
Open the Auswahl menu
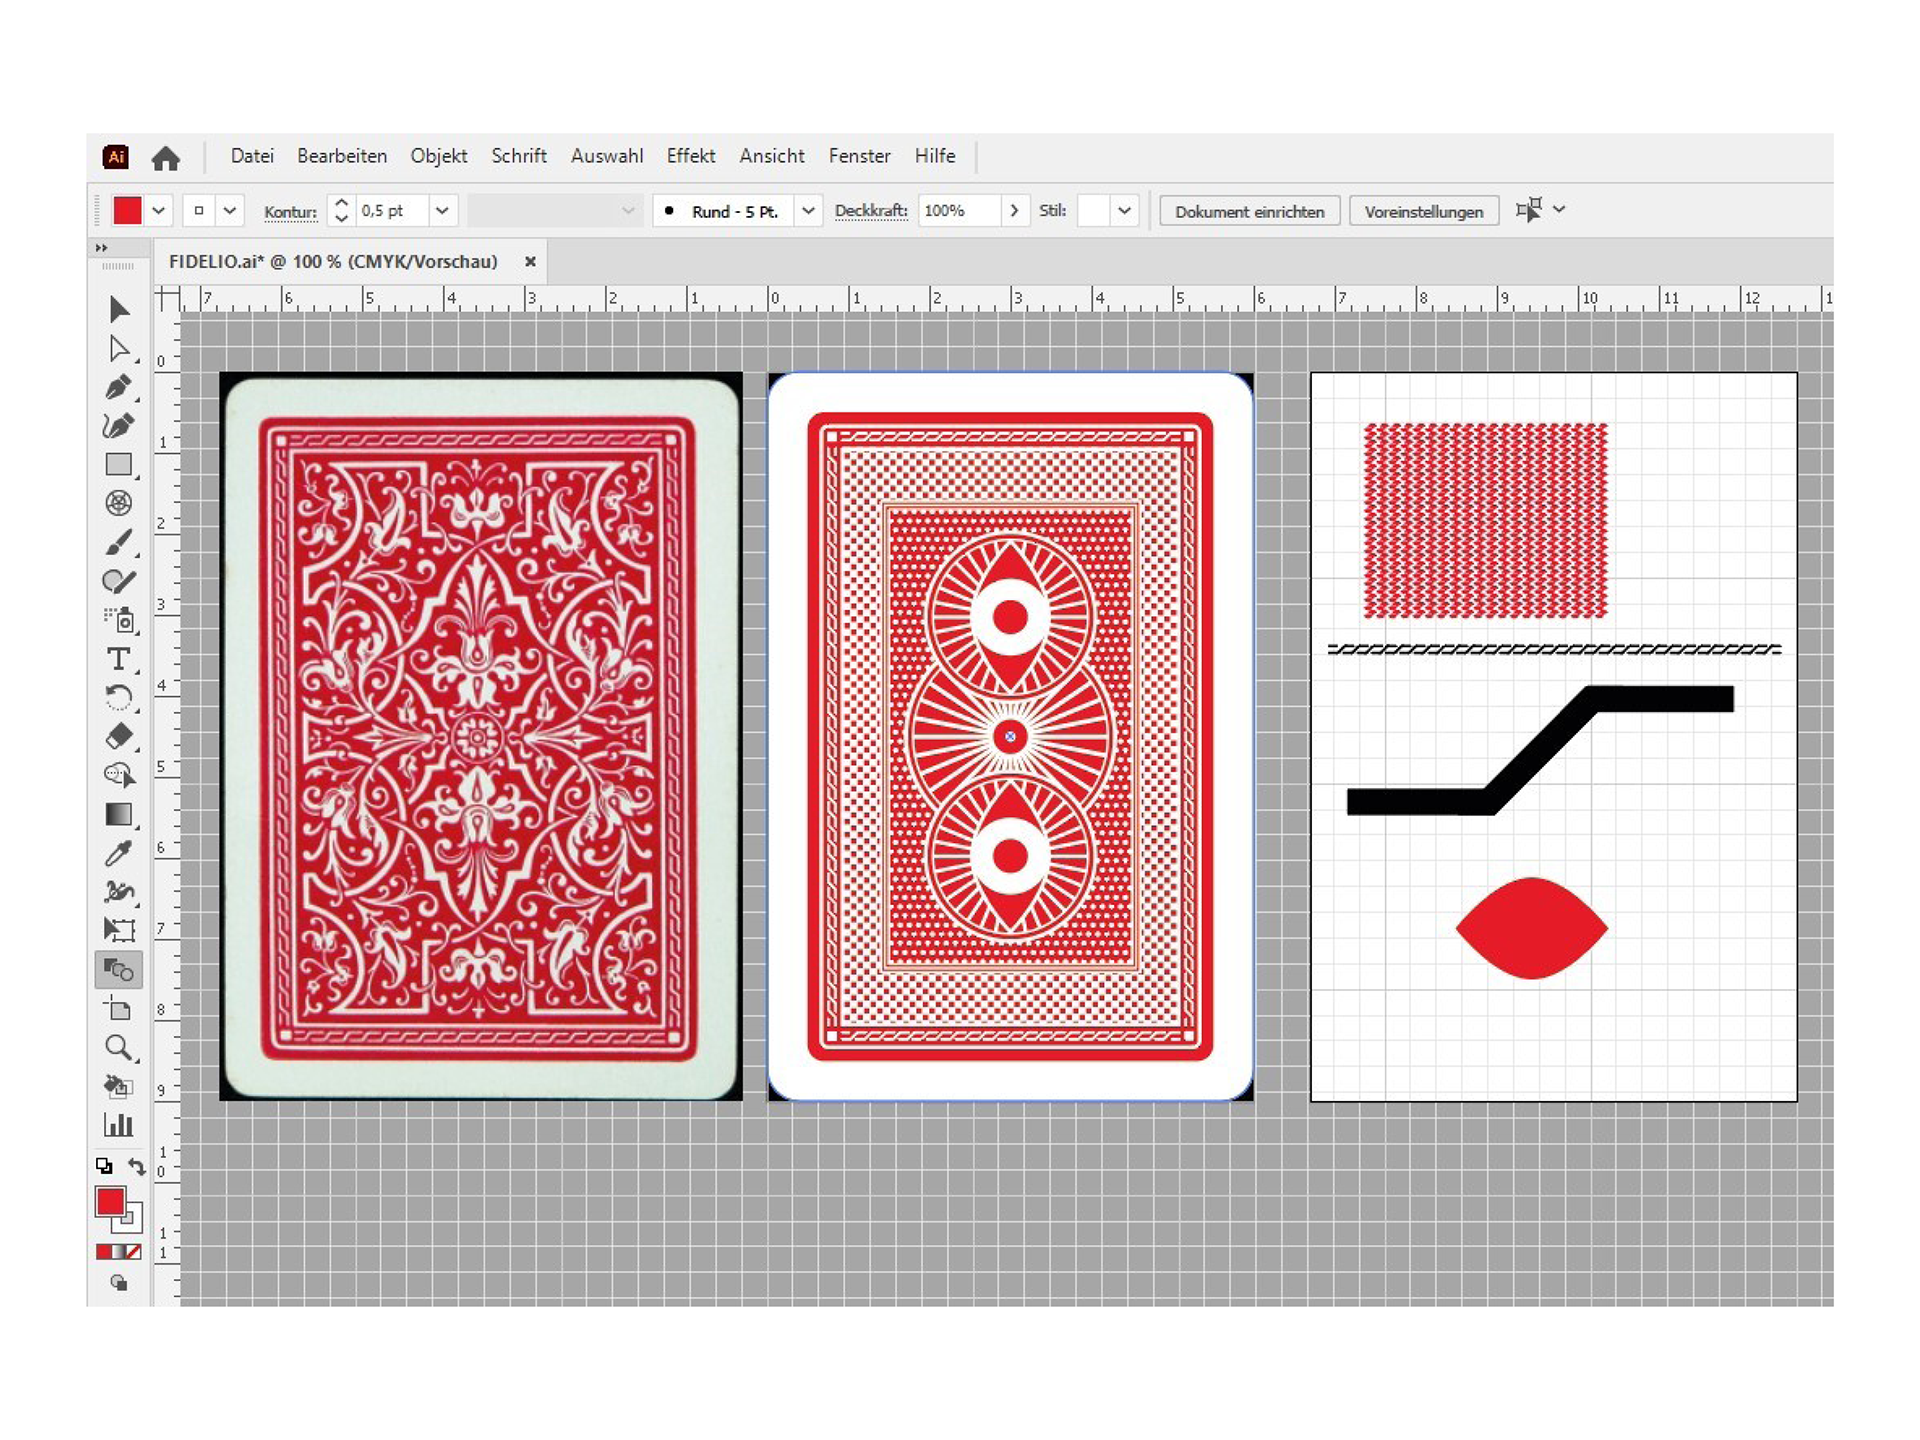point(607,156)
